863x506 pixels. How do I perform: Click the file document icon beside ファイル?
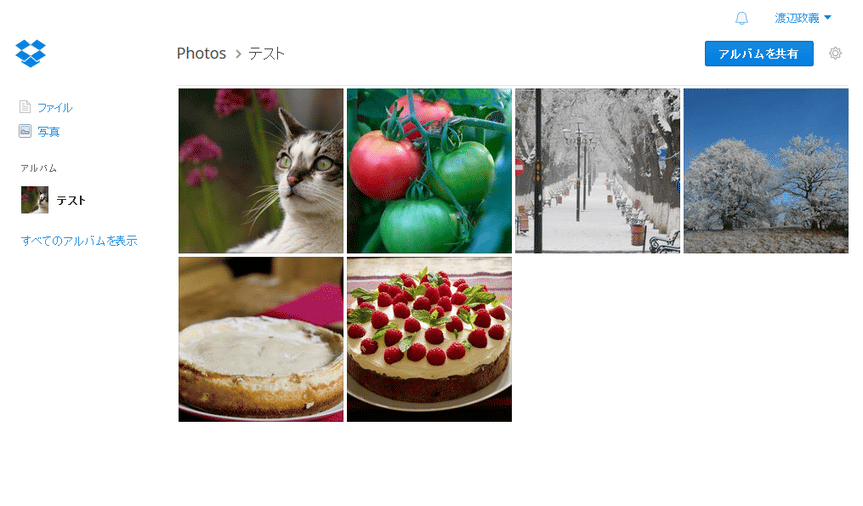tap(25, 107)
